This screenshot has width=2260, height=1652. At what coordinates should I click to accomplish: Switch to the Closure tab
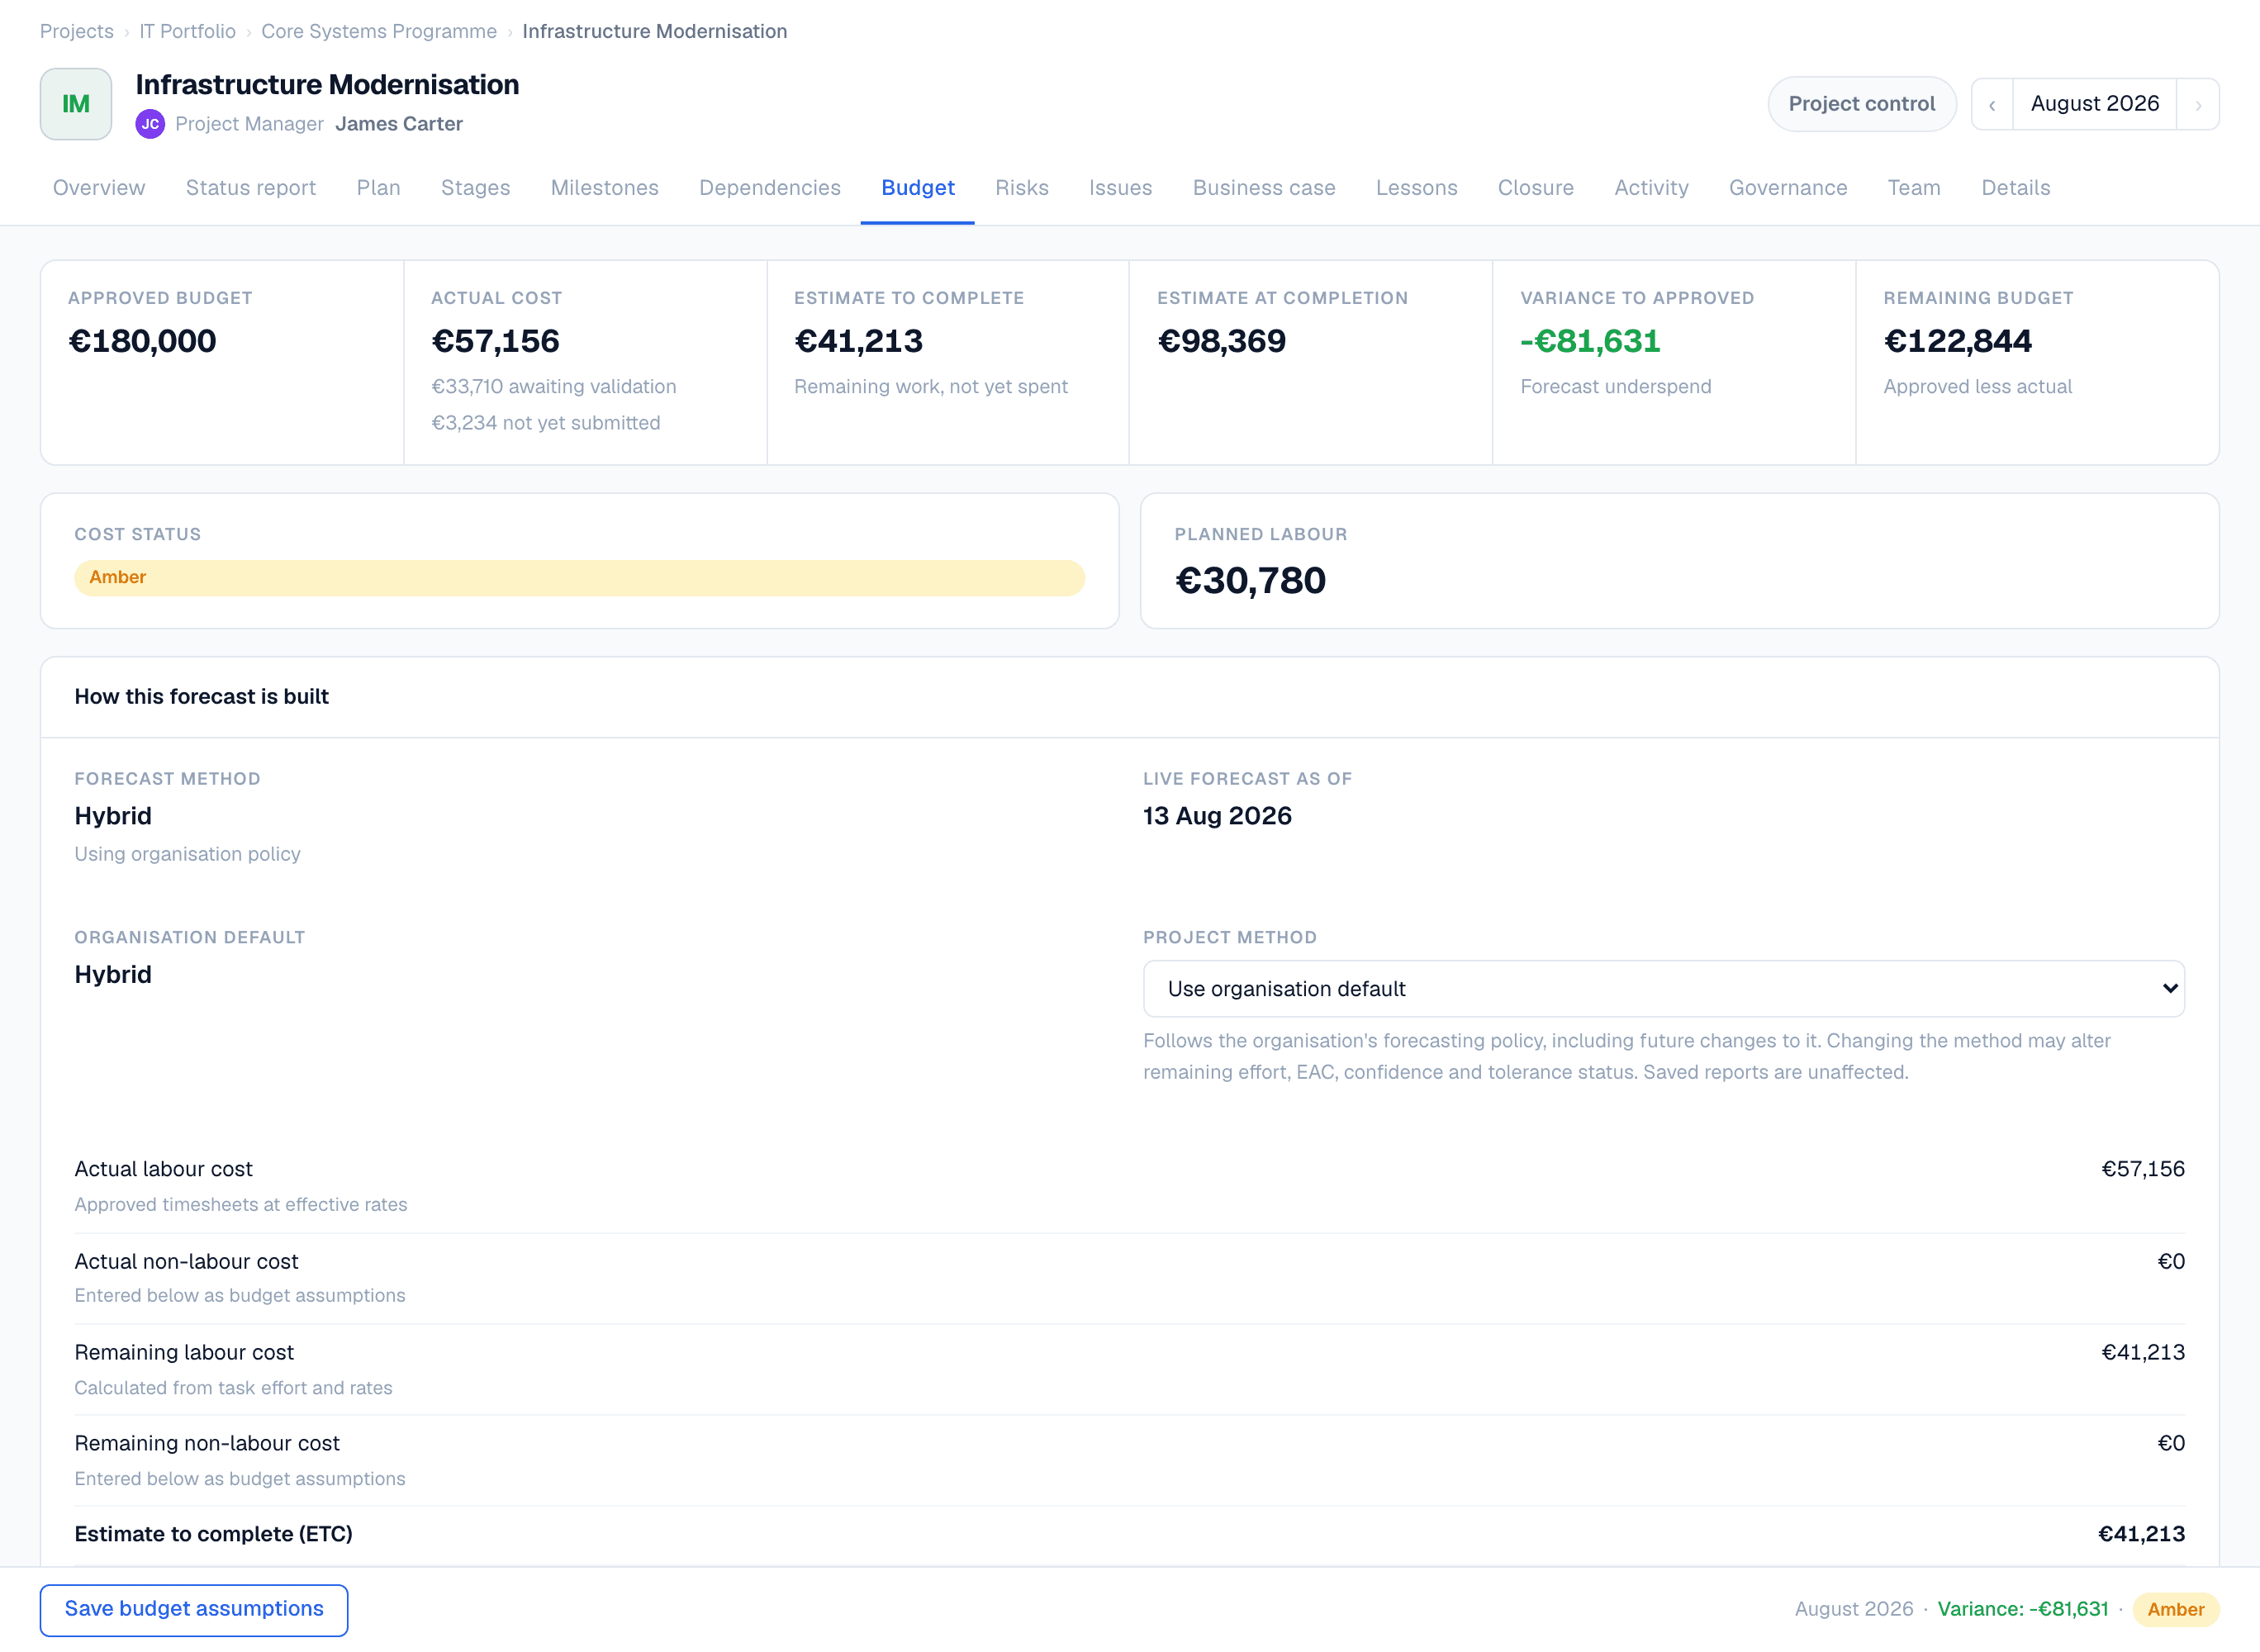[x=1536, y=188]
